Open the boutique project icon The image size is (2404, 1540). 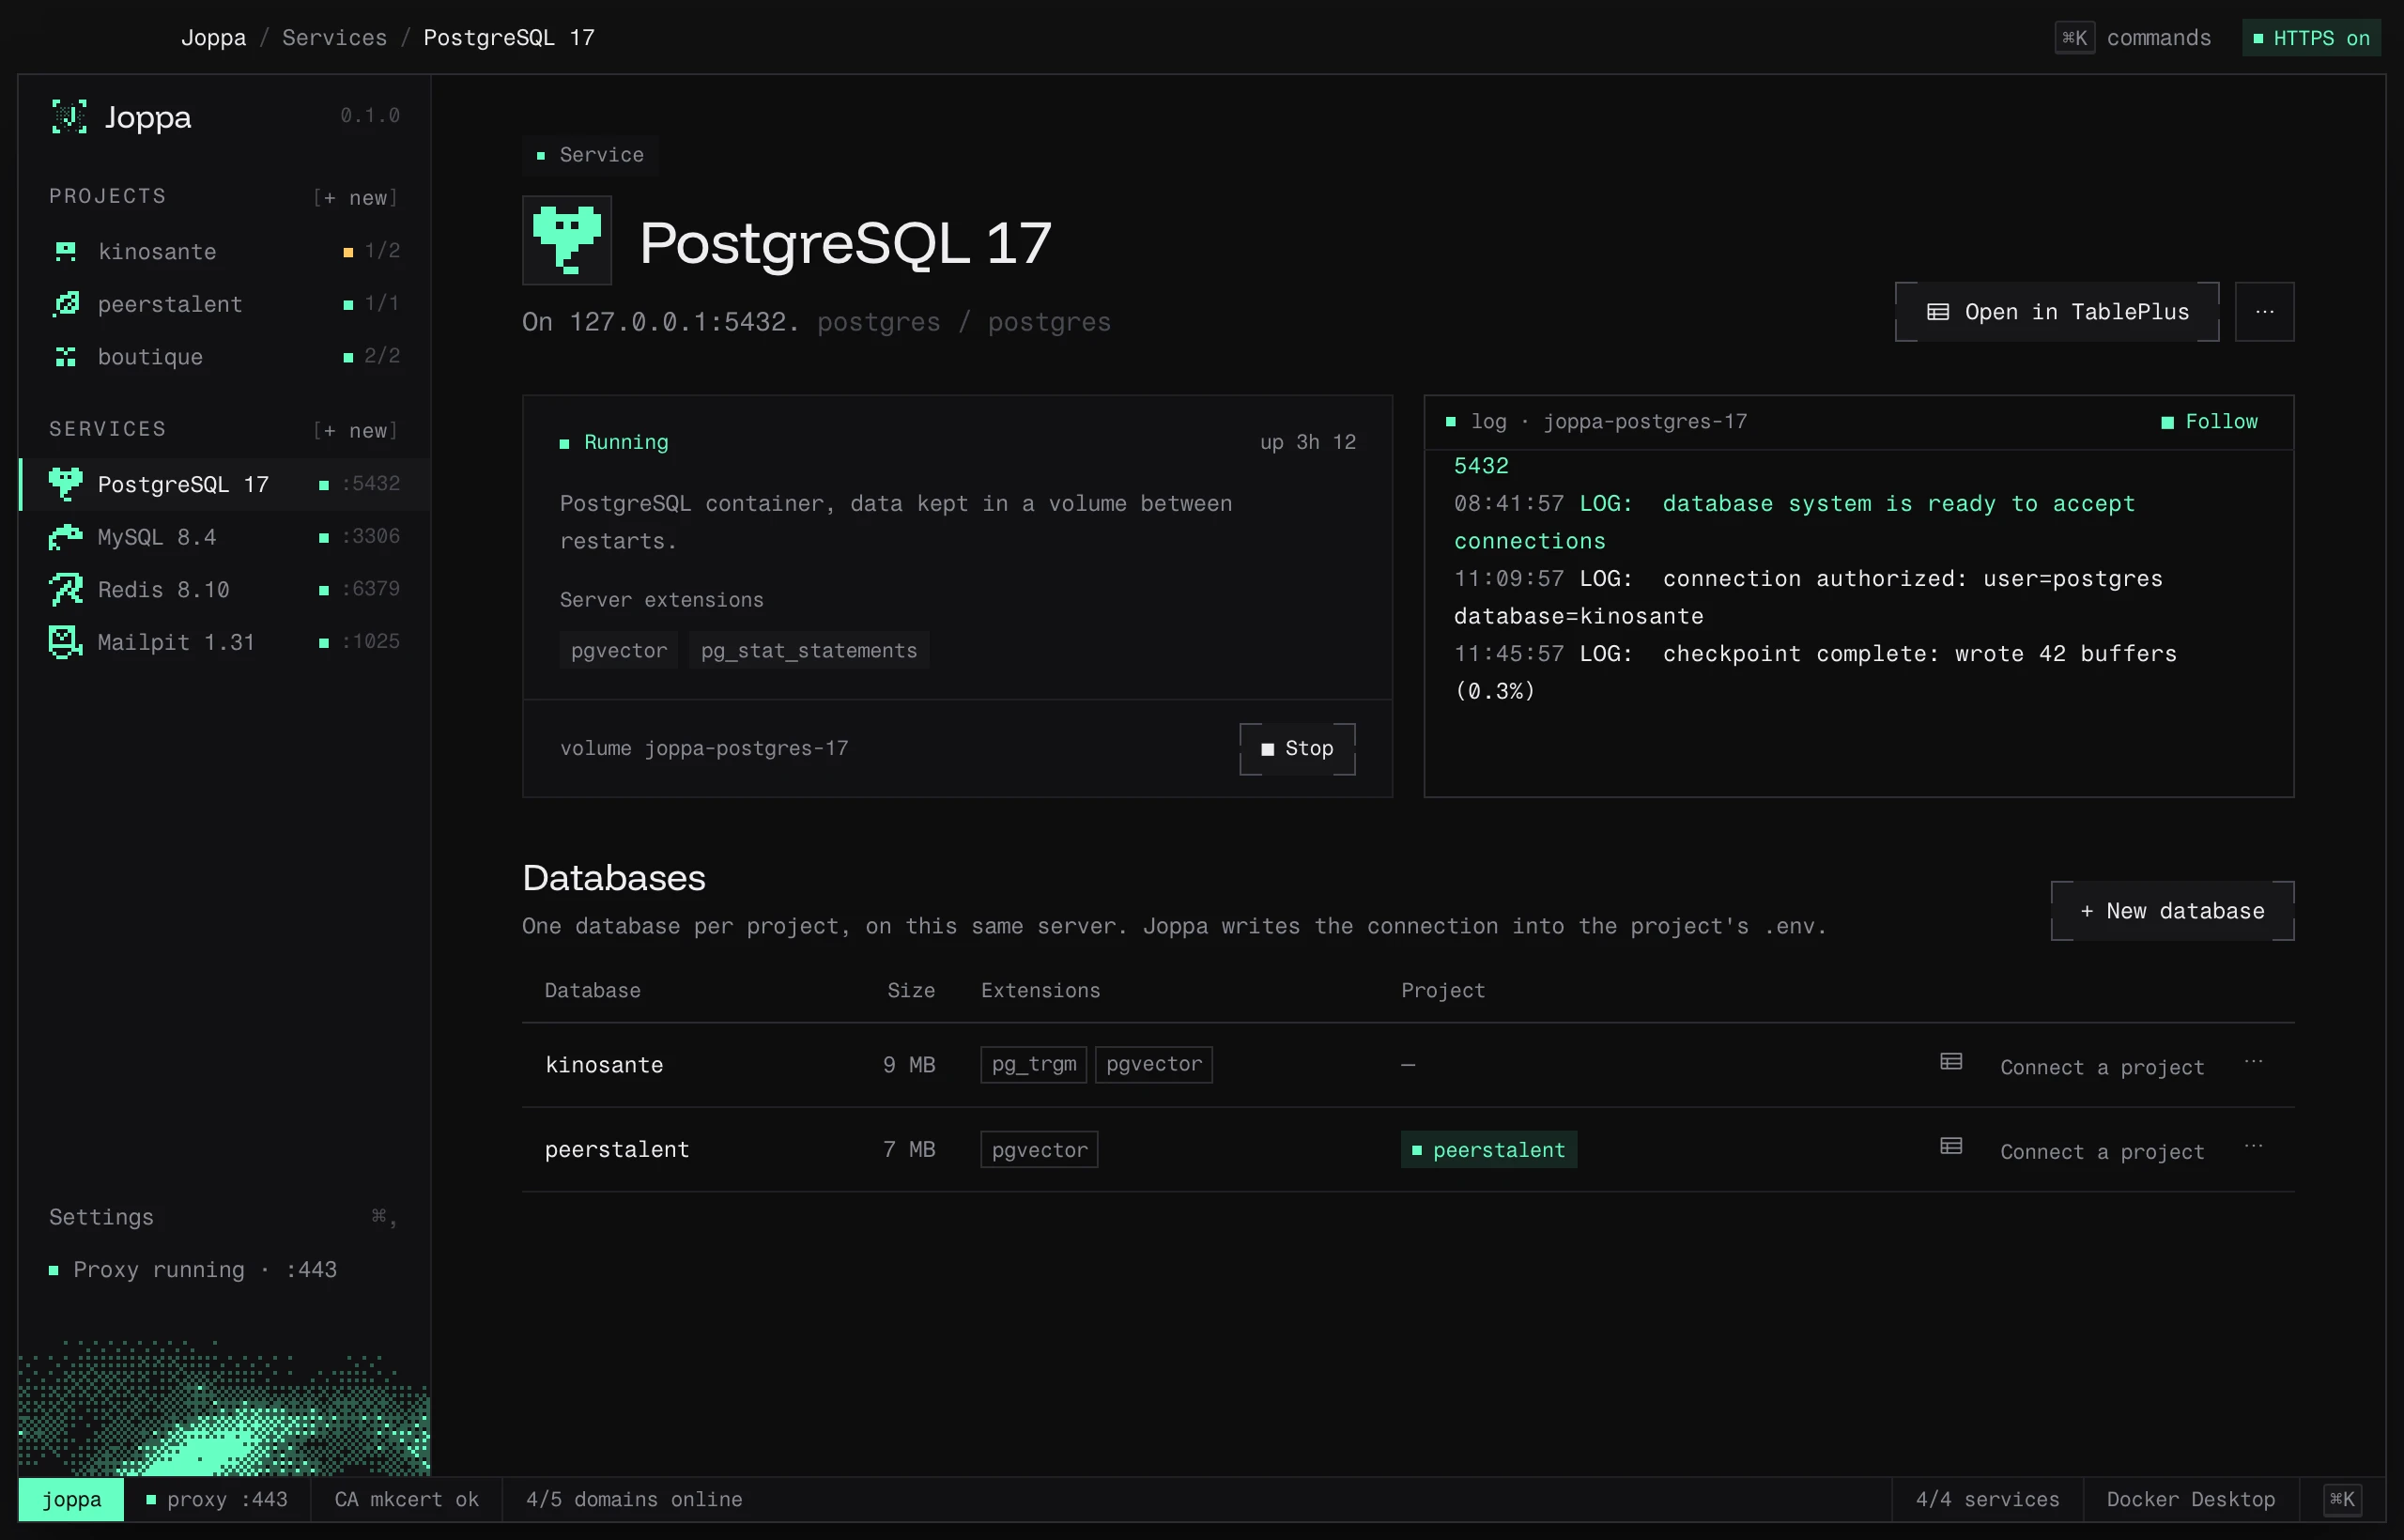coord(66,357)
